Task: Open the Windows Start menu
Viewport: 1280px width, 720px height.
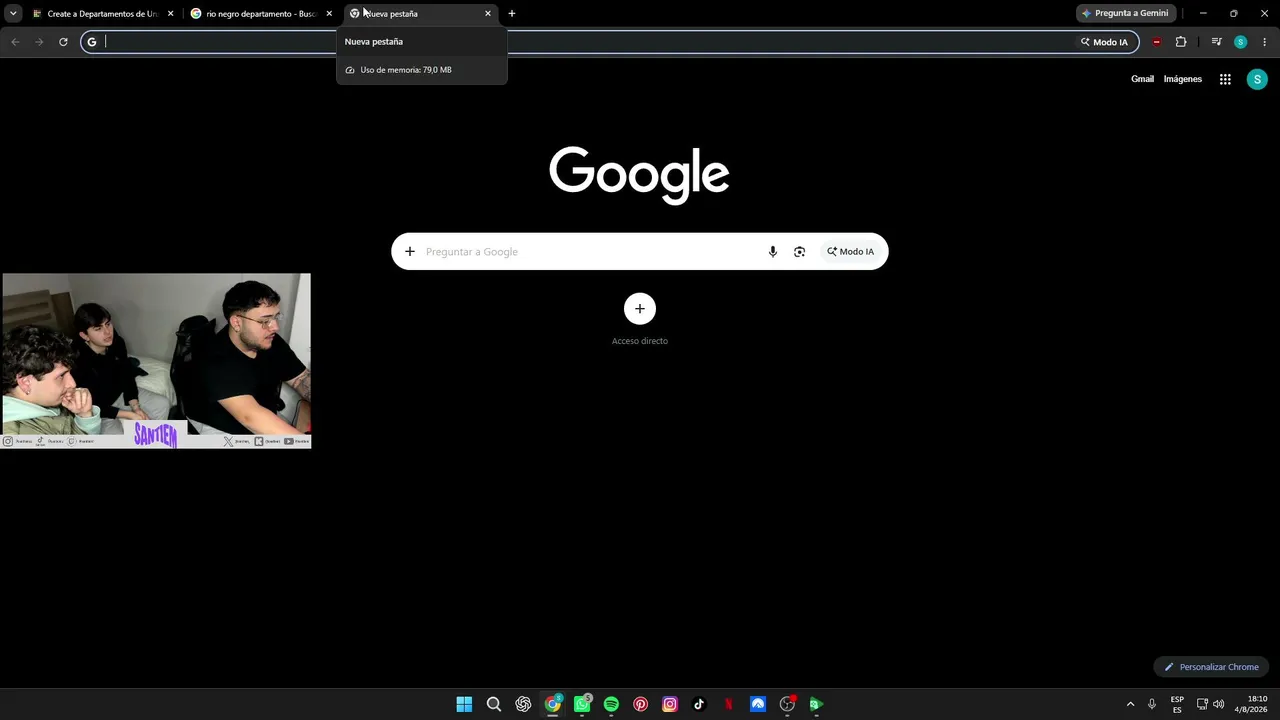Action: point(464,704)
